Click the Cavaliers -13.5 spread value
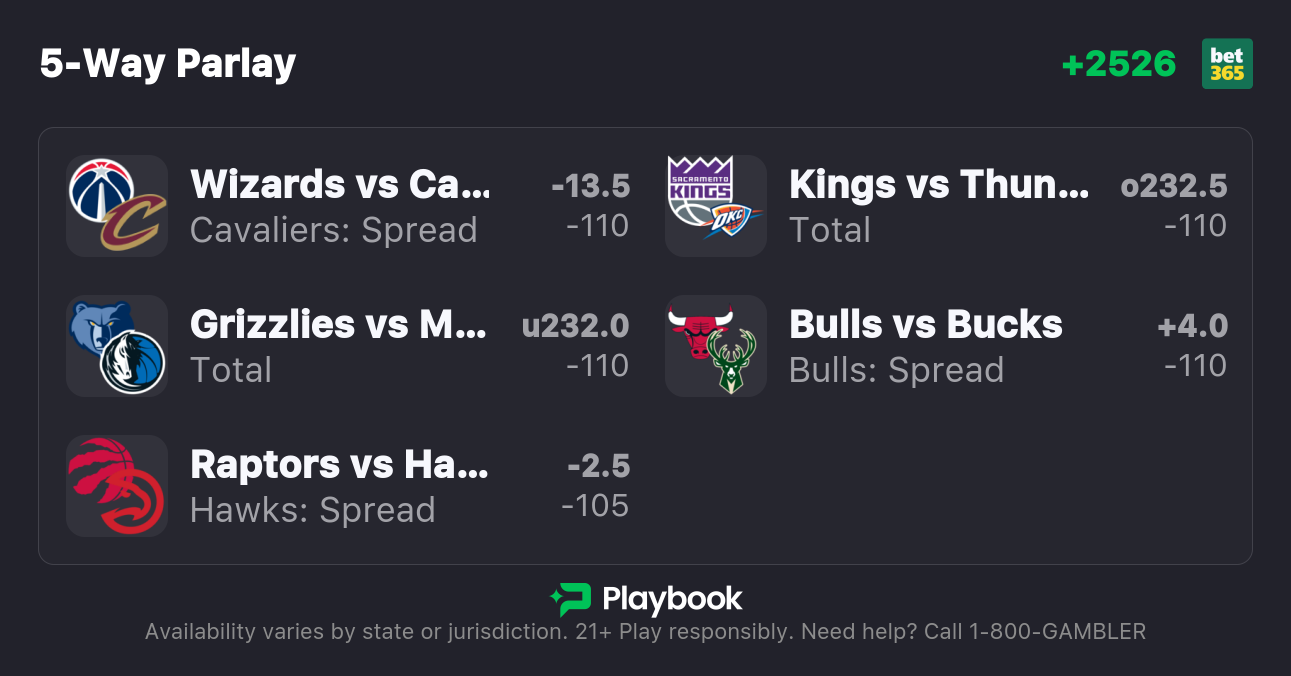The height and width of the screenshot is (676, 1291). (590, 186)
